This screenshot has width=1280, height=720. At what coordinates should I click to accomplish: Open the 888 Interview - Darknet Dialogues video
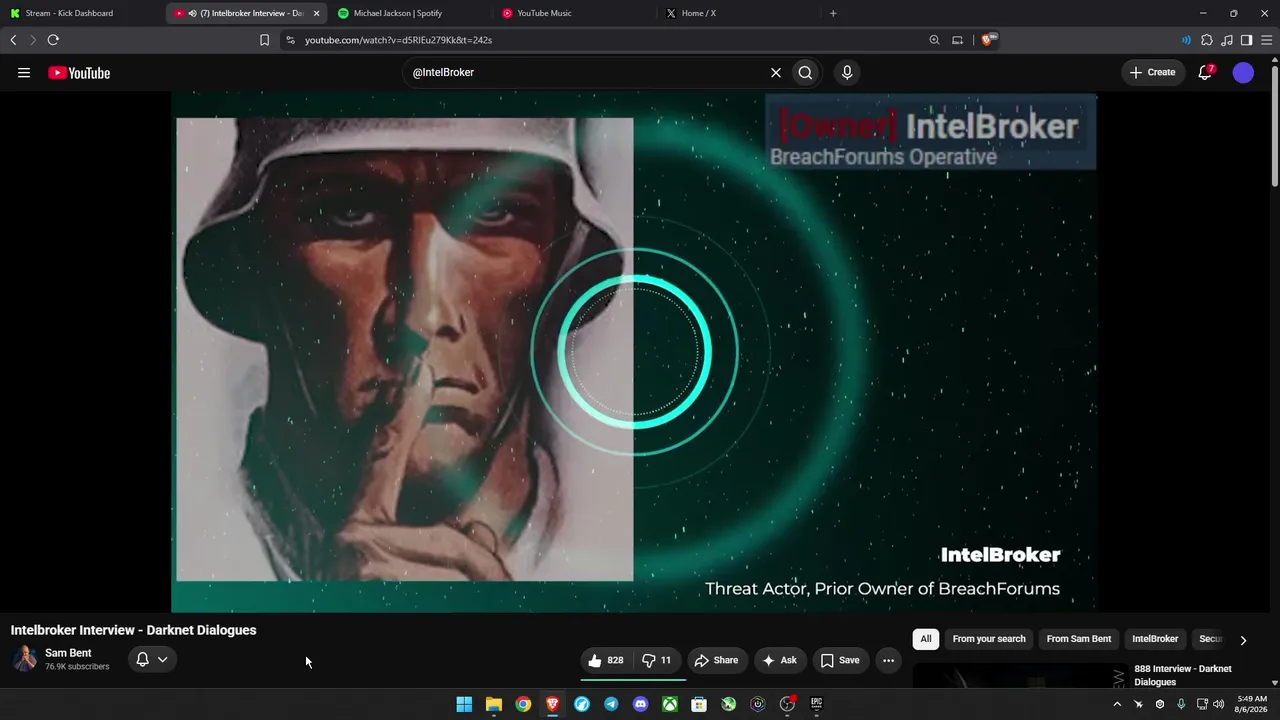tap(1183, 675)
